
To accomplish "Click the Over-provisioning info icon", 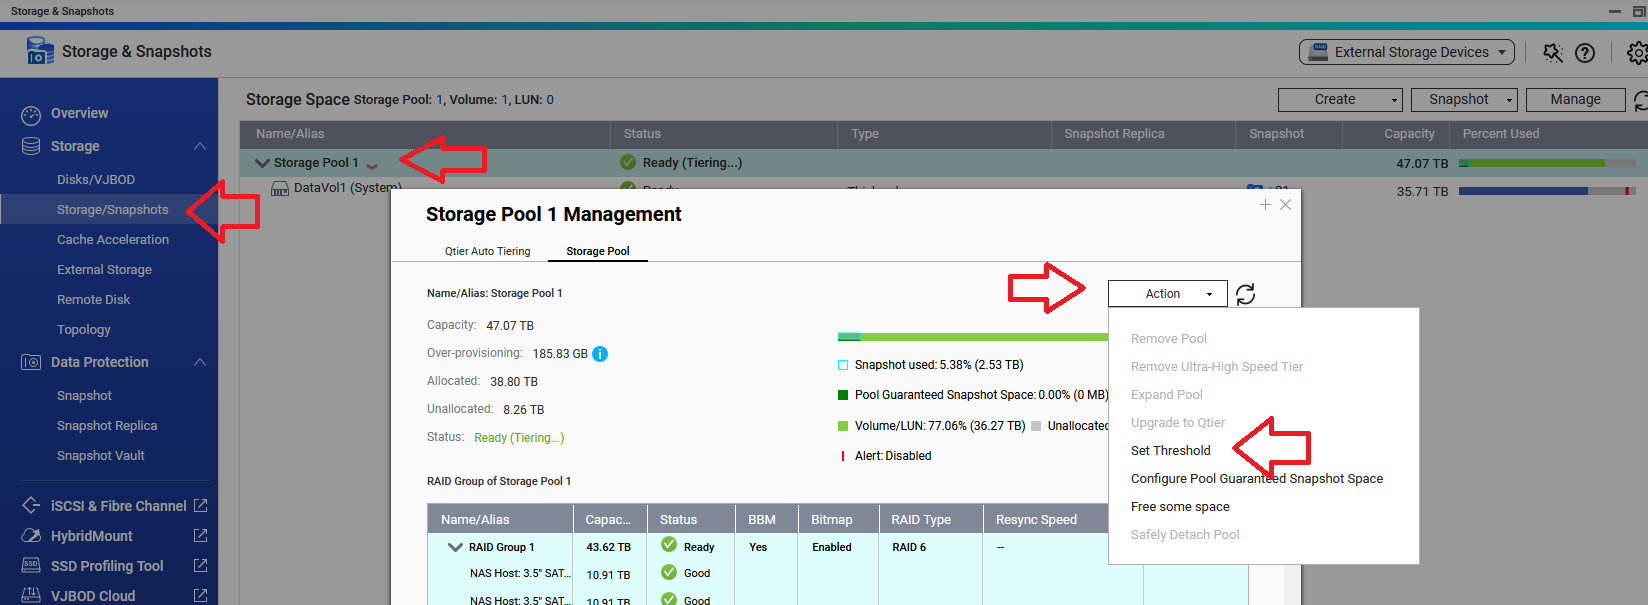I will tap(600, 354).
